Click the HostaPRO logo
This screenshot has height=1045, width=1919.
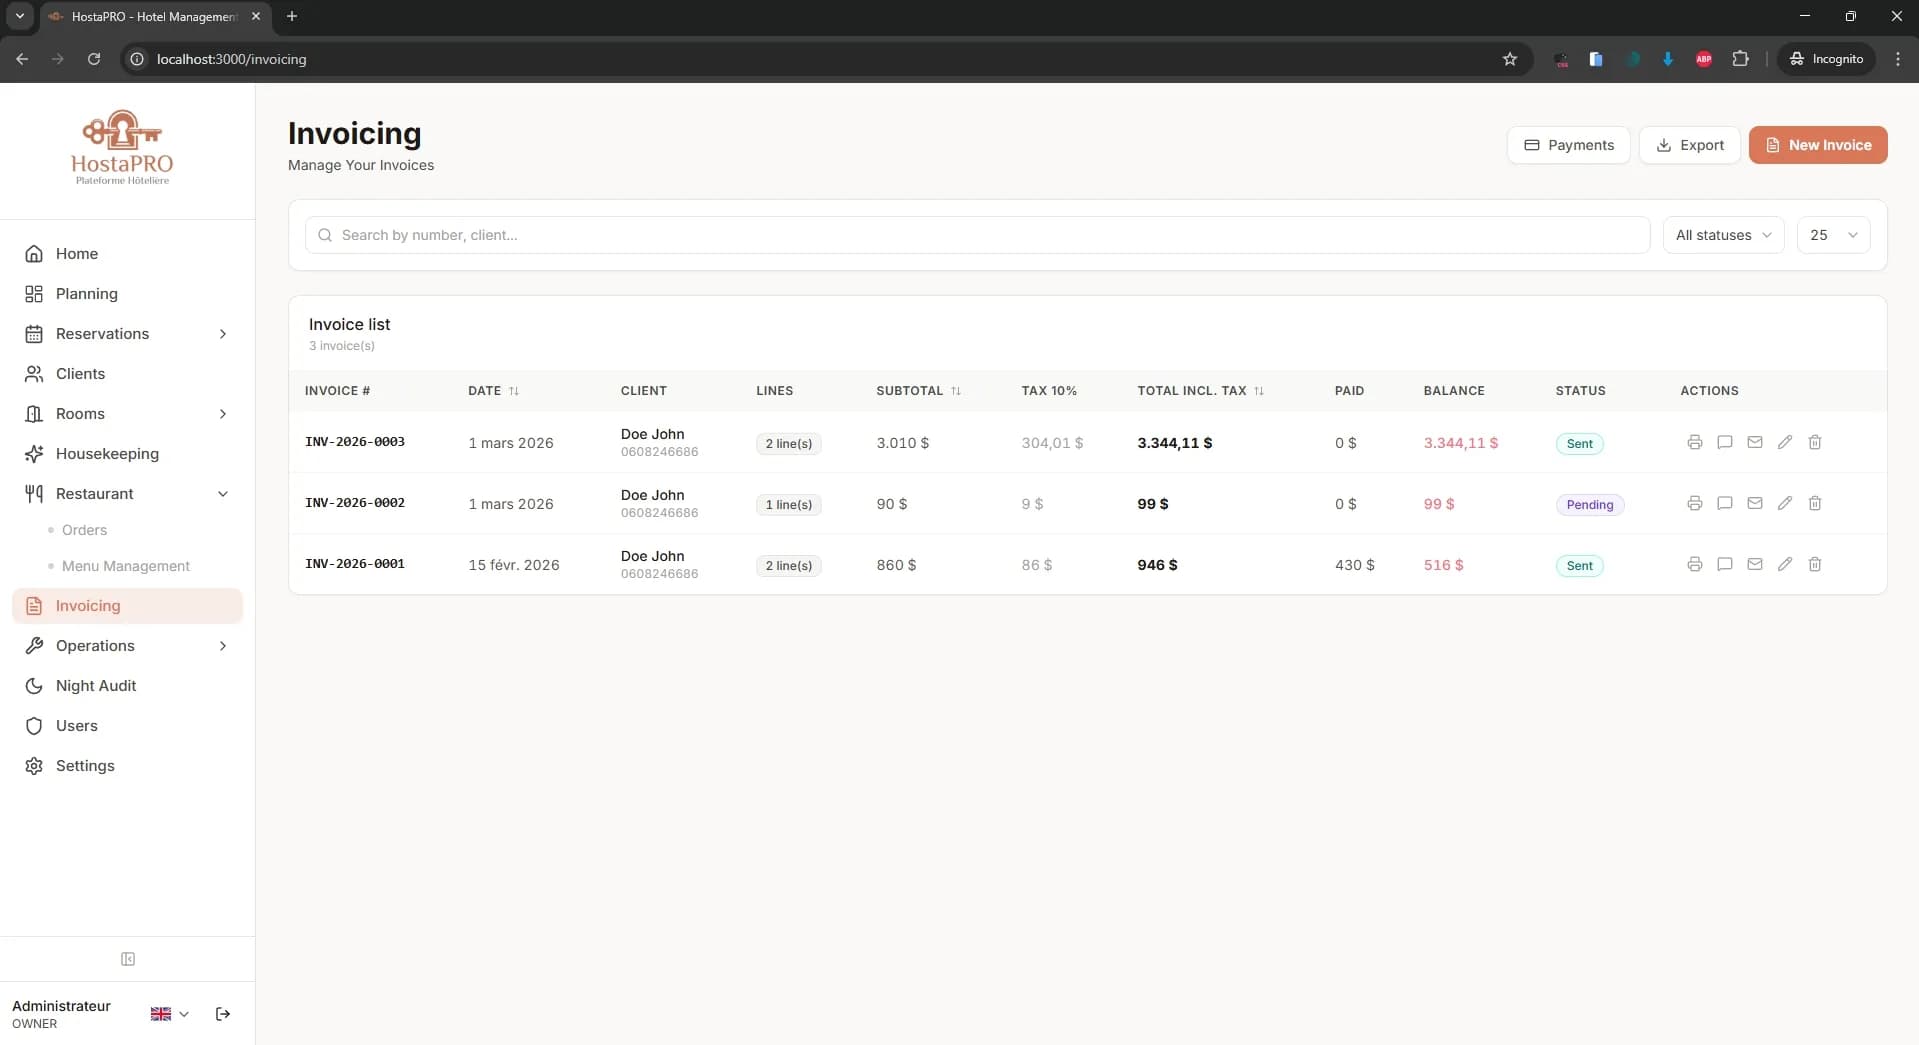121,146
